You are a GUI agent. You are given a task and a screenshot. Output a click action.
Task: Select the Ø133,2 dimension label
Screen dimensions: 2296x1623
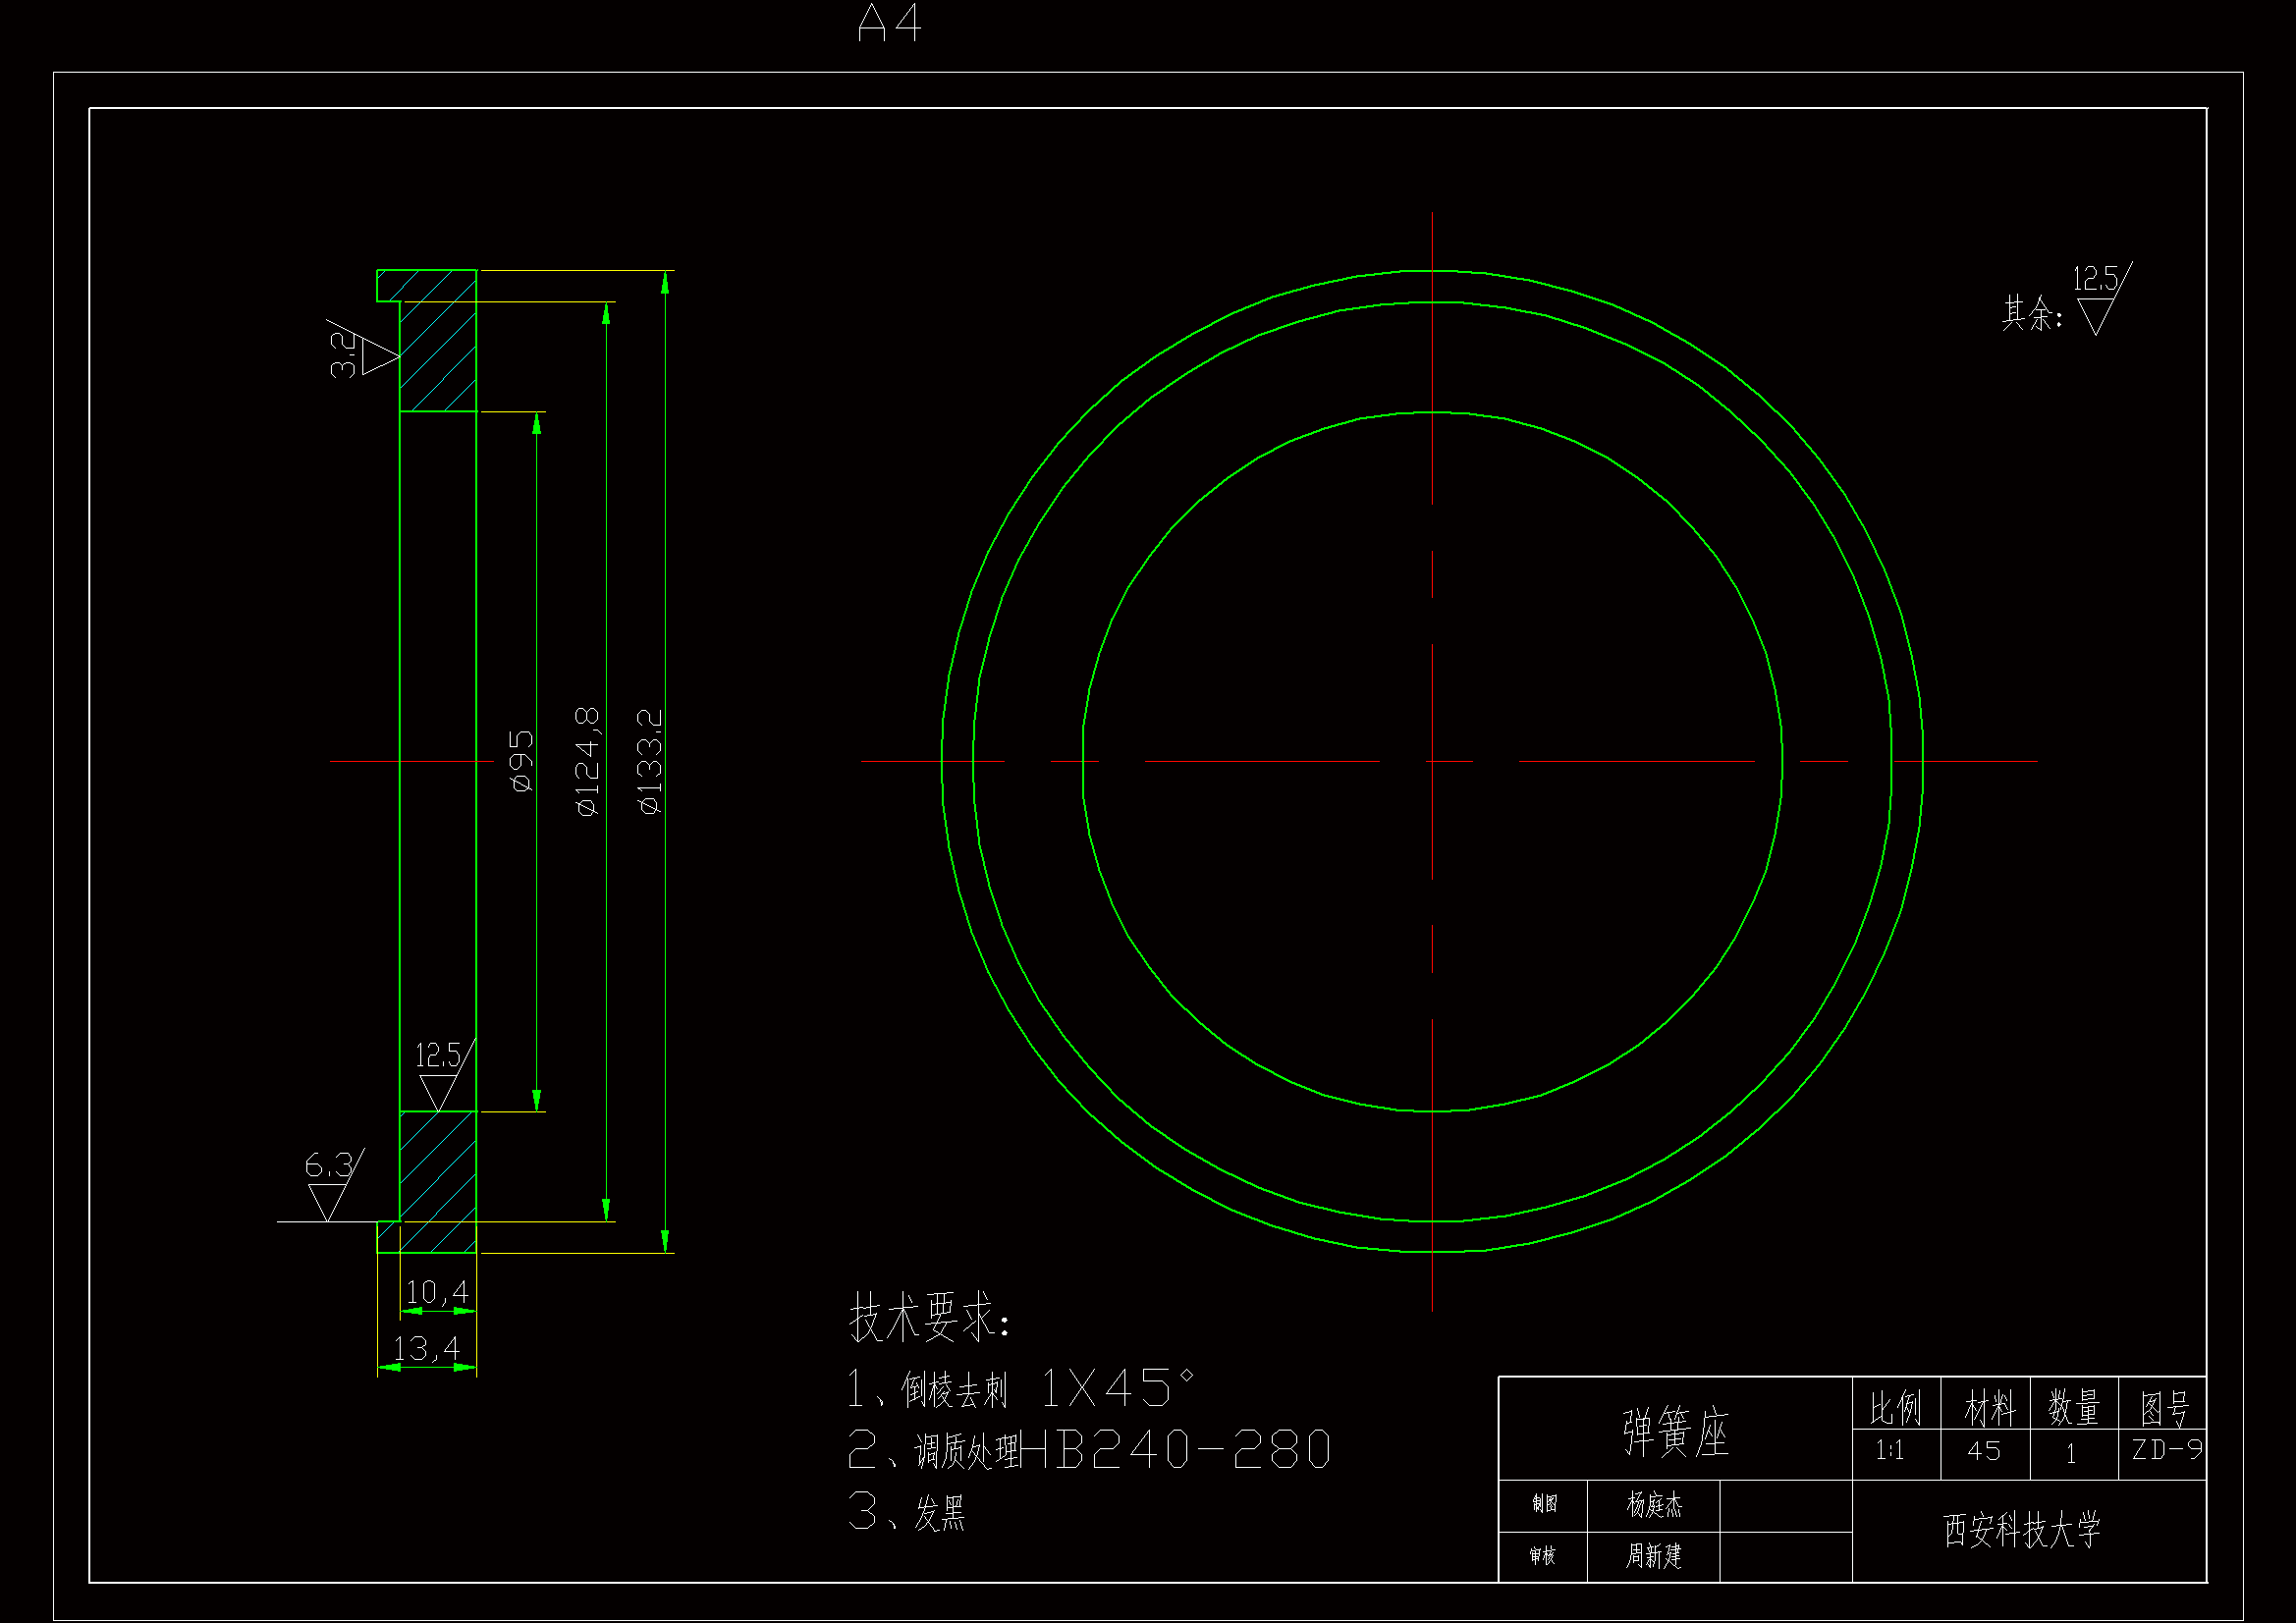point(650,761)
